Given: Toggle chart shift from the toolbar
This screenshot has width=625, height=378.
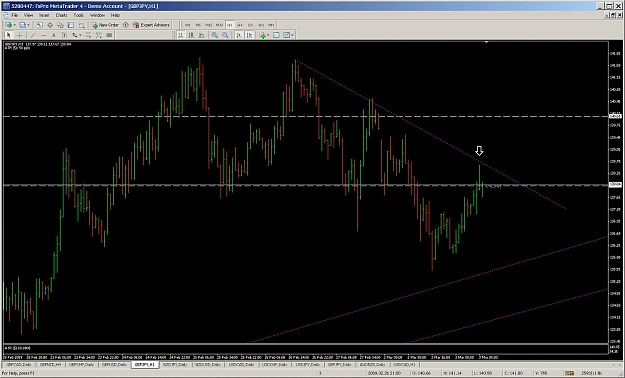Looking at the screenshot, I should [x=250, y=35].
